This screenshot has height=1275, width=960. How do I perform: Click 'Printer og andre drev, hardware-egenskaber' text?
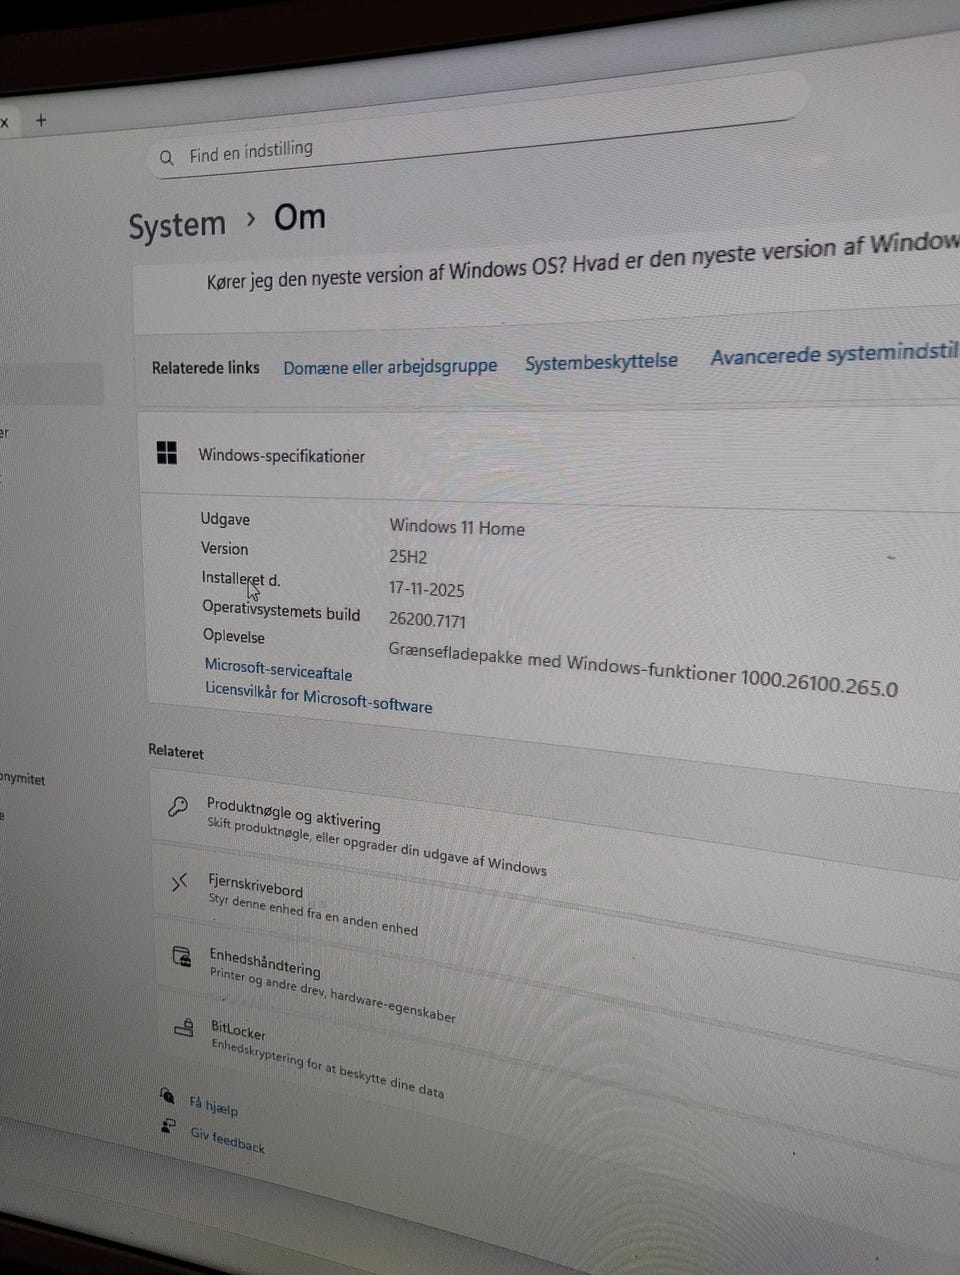tap(332, 995)
